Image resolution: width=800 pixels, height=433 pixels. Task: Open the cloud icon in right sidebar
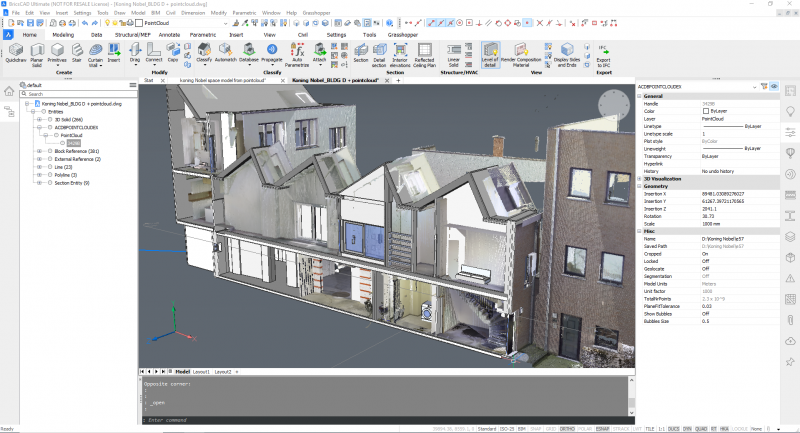pyautogui.click(x=790, y=341)
